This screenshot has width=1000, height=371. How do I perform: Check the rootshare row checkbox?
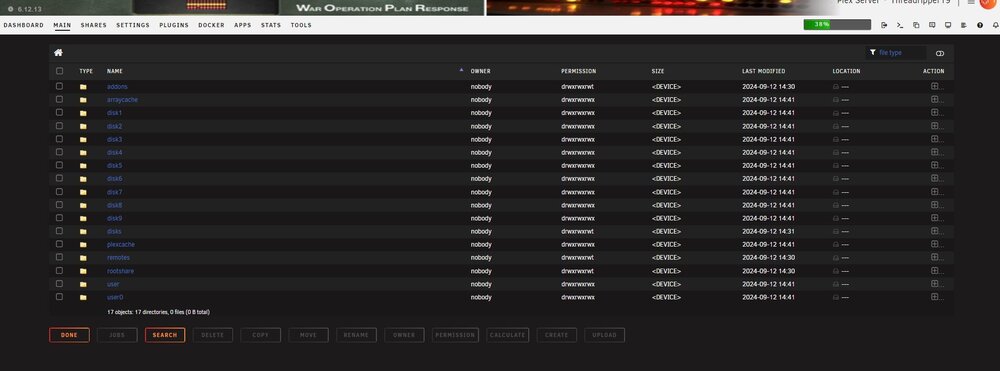[59, 270]
